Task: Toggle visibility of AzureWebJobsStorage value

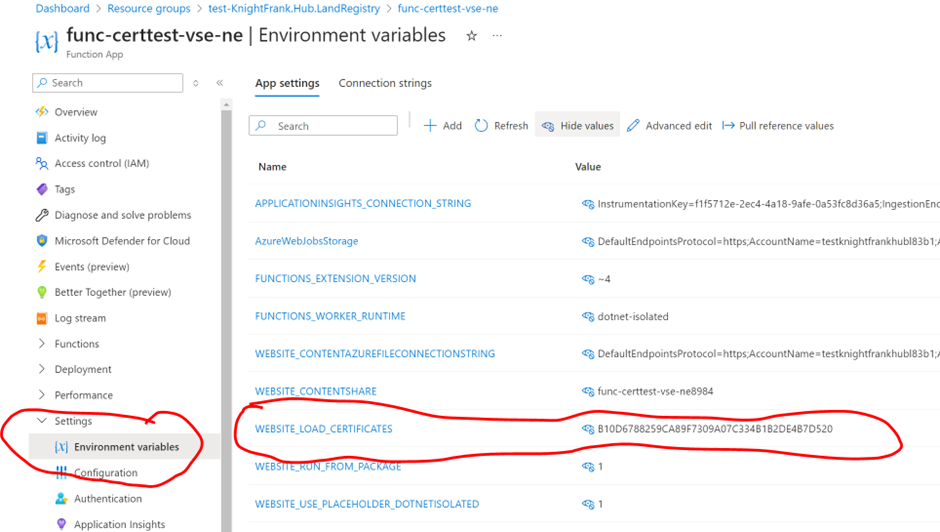Action: coord(588,241)
